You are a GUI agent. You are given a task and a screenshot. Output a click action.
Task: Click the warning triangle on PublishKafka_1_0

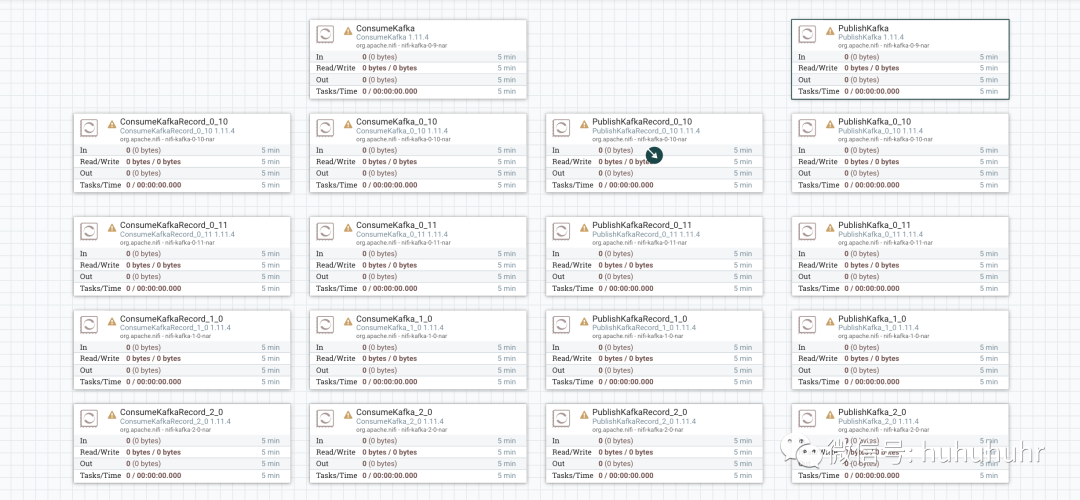pos(830,322)
